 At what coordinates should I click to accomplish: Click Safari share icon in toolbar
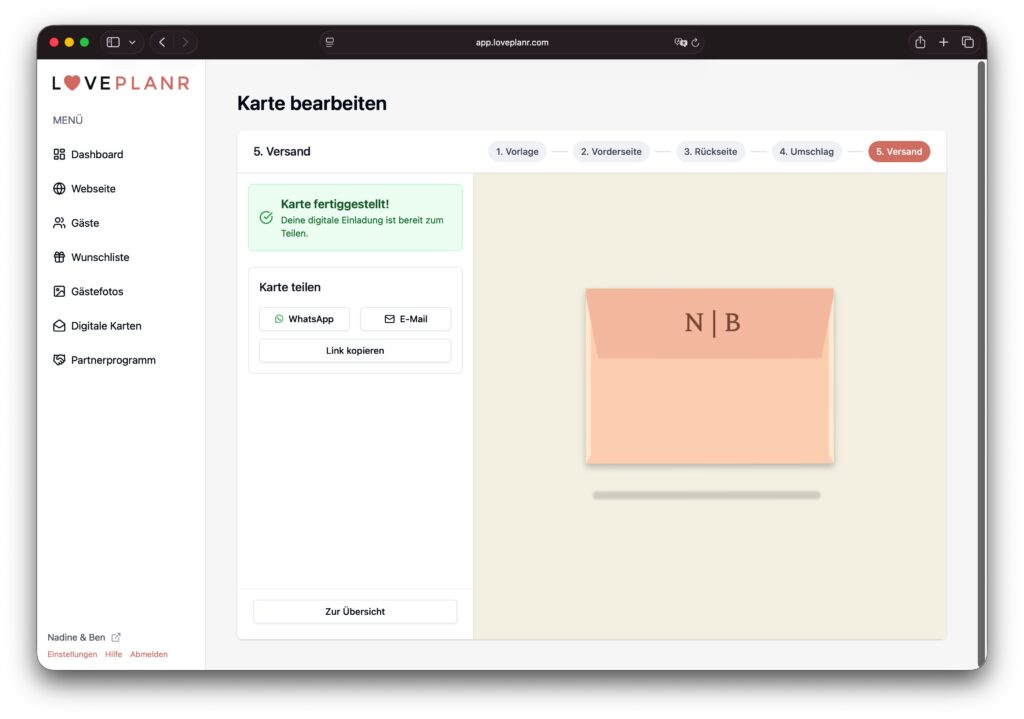(x=919, y=42)
